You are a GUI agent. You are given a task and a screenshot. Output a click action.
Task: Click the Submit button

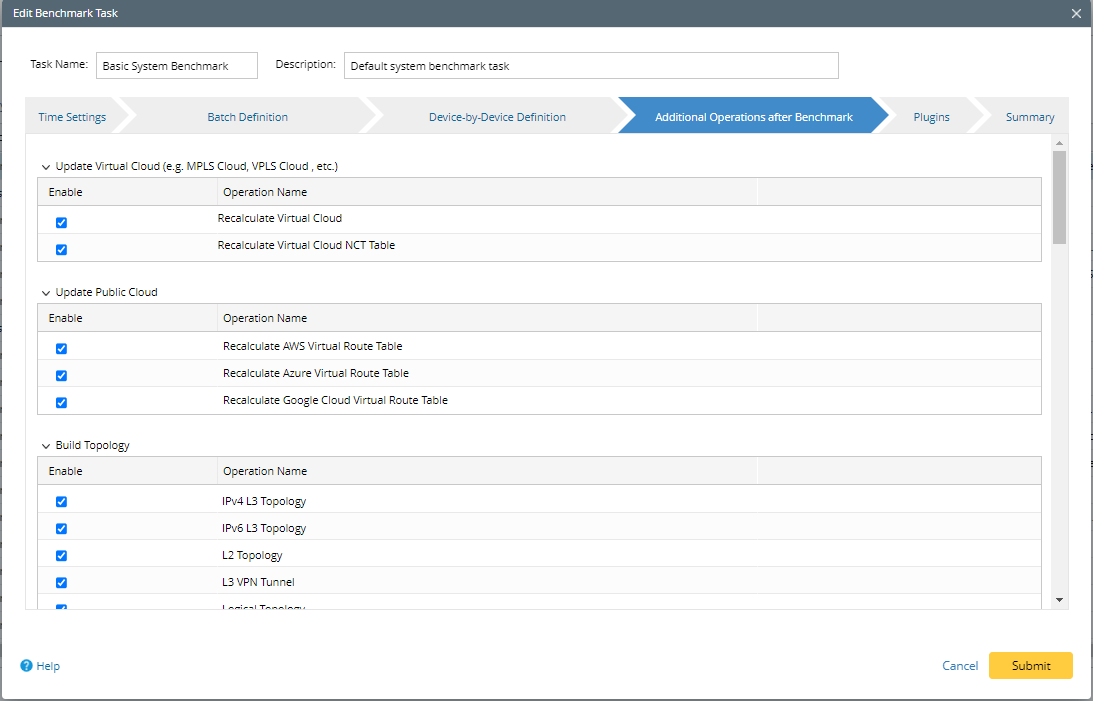1030,666
